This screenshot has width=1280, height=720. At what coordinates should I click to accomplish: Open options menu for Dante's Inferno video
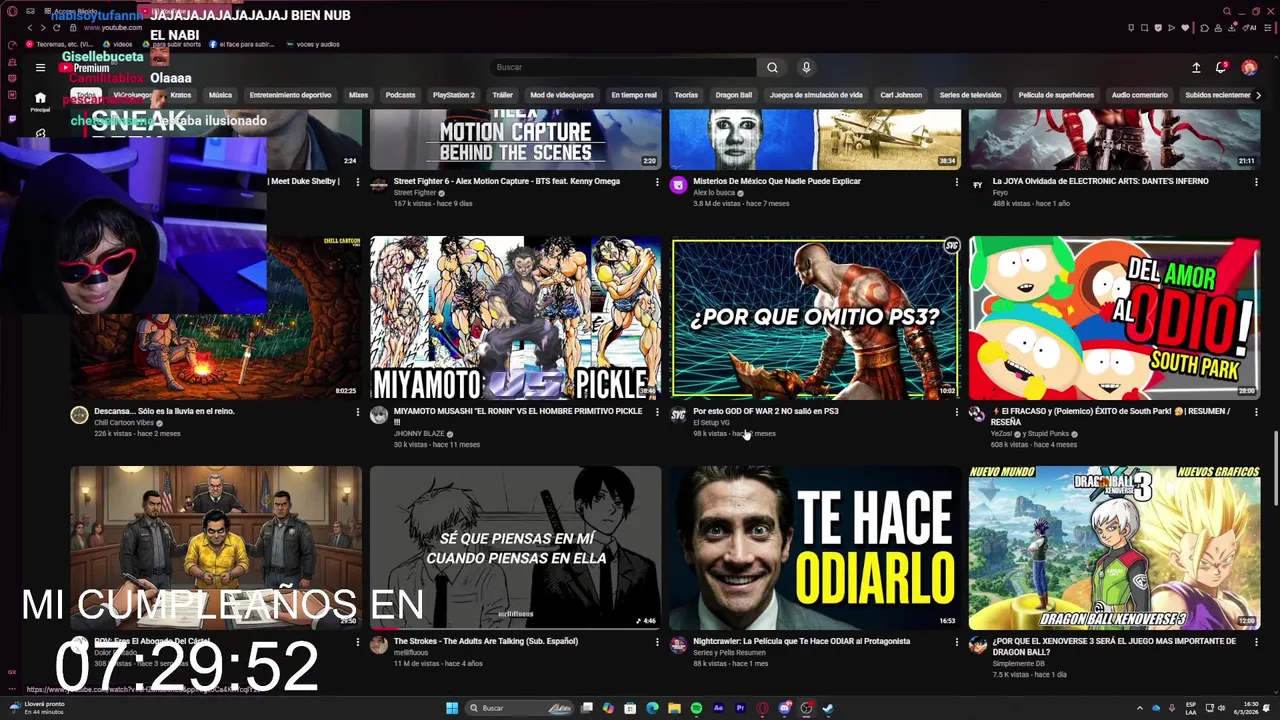tap(1256, 182)
